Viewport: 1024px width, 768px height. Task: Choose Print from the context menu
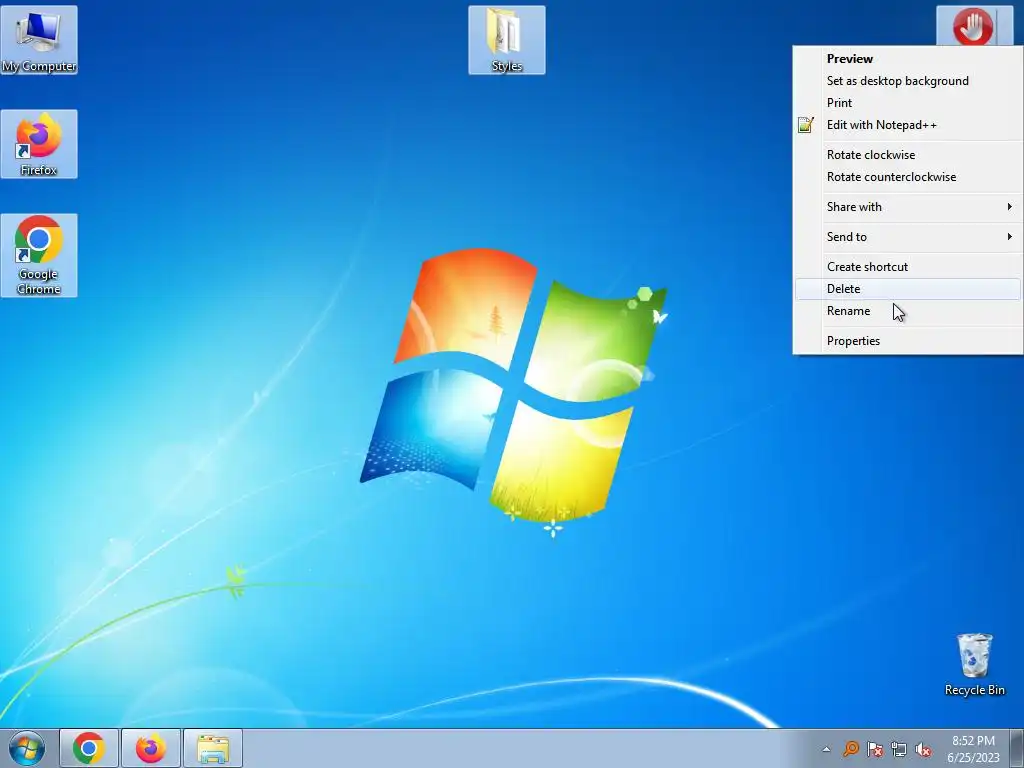(908, 103)
